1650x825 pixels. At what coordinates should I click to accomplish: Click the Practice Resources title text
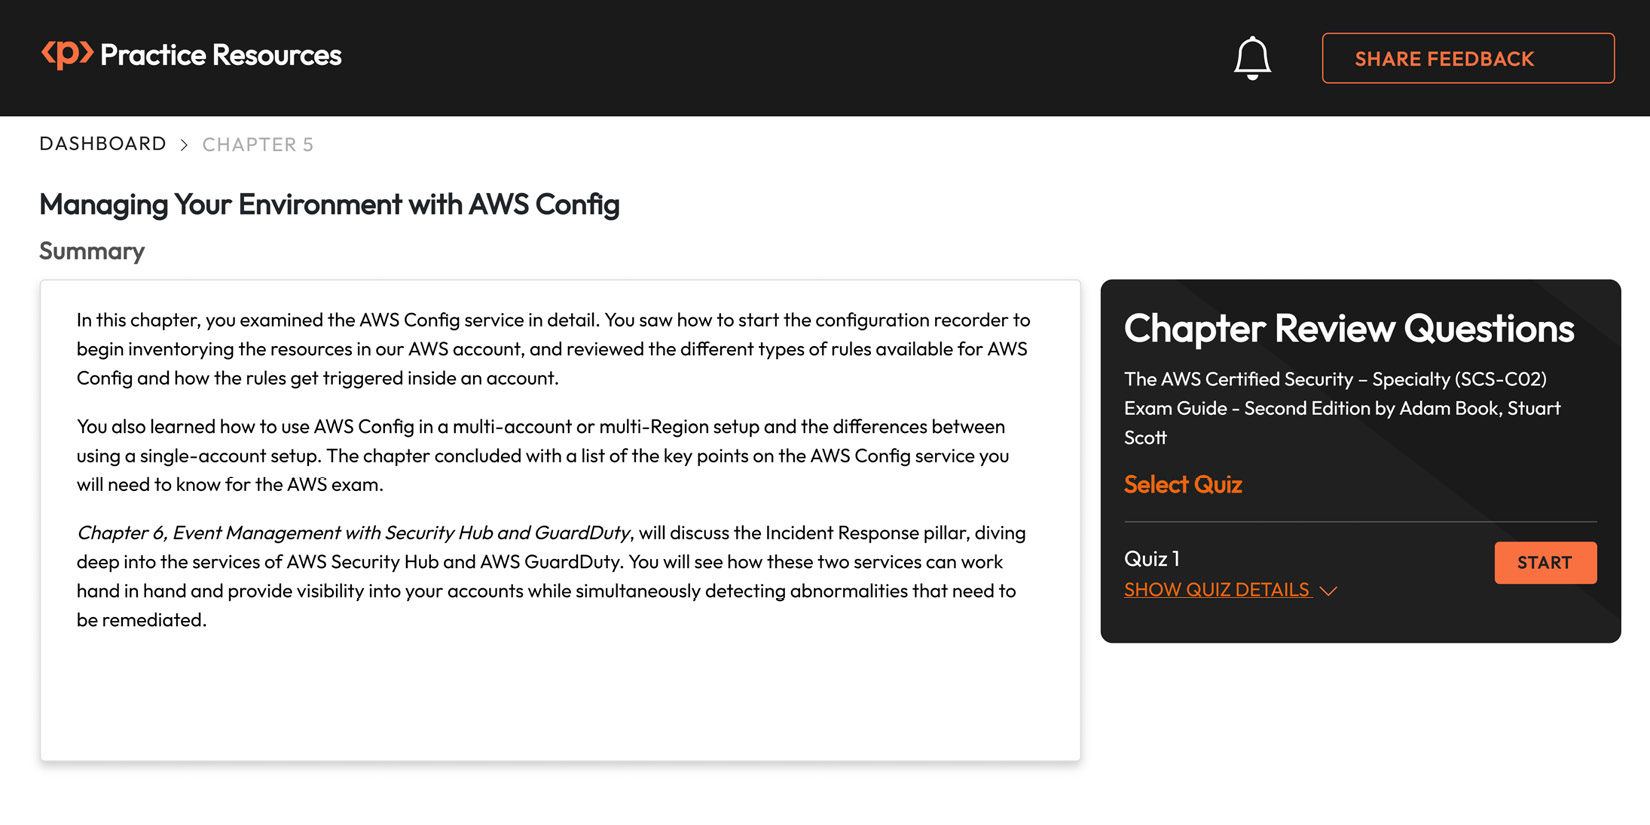click(221, 55)
